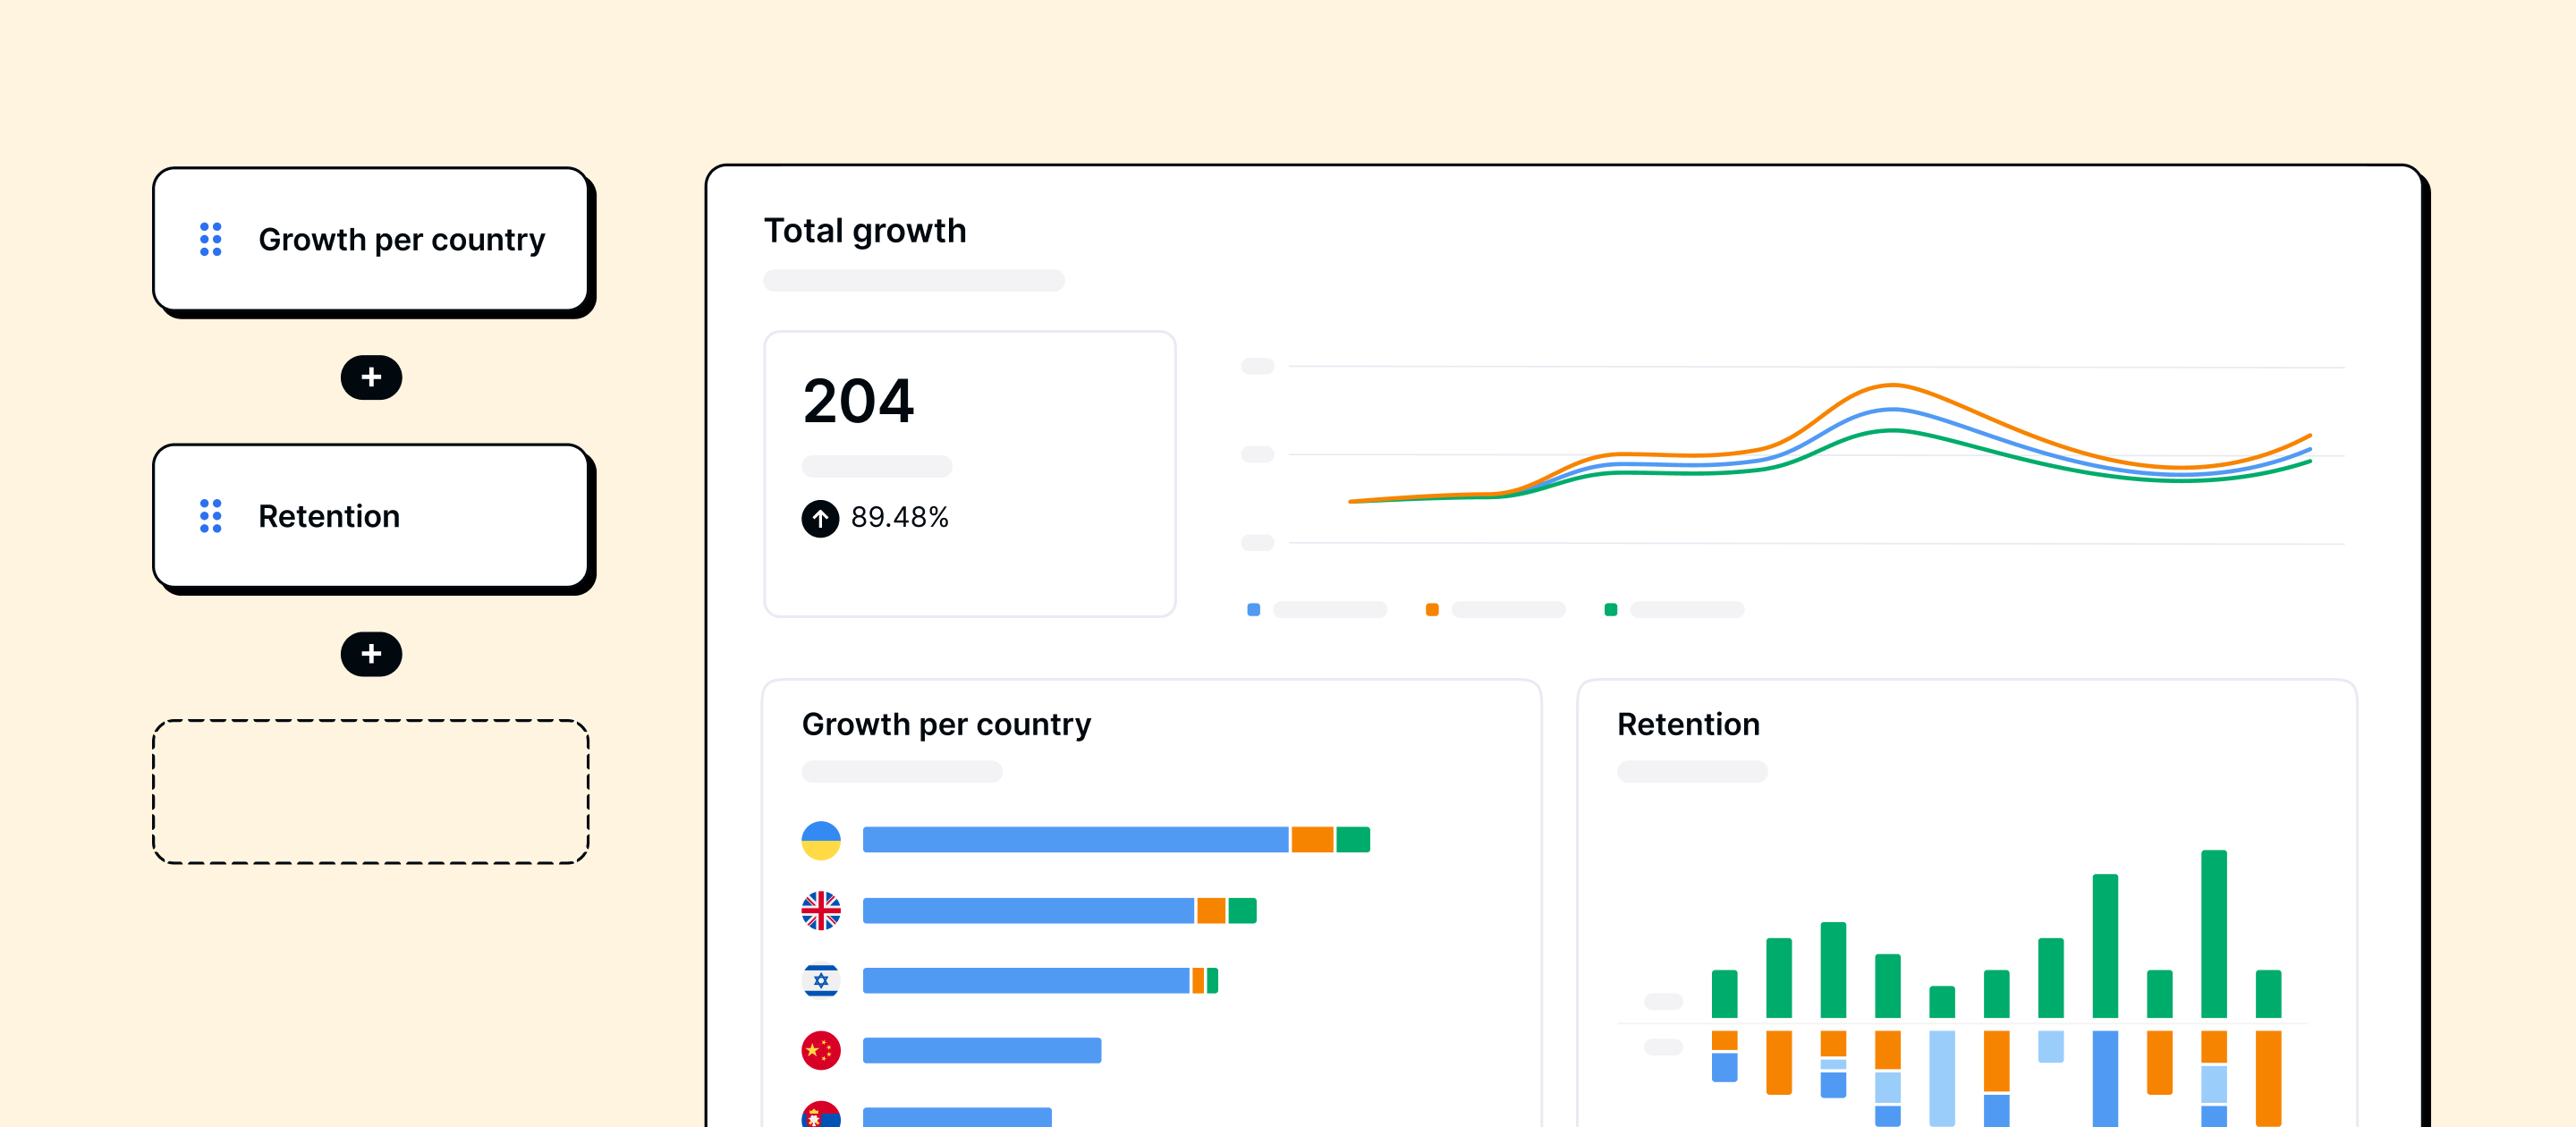Click the 204 total growth number
This screenshot has height=1127, width=2576.
pos(858,401)
